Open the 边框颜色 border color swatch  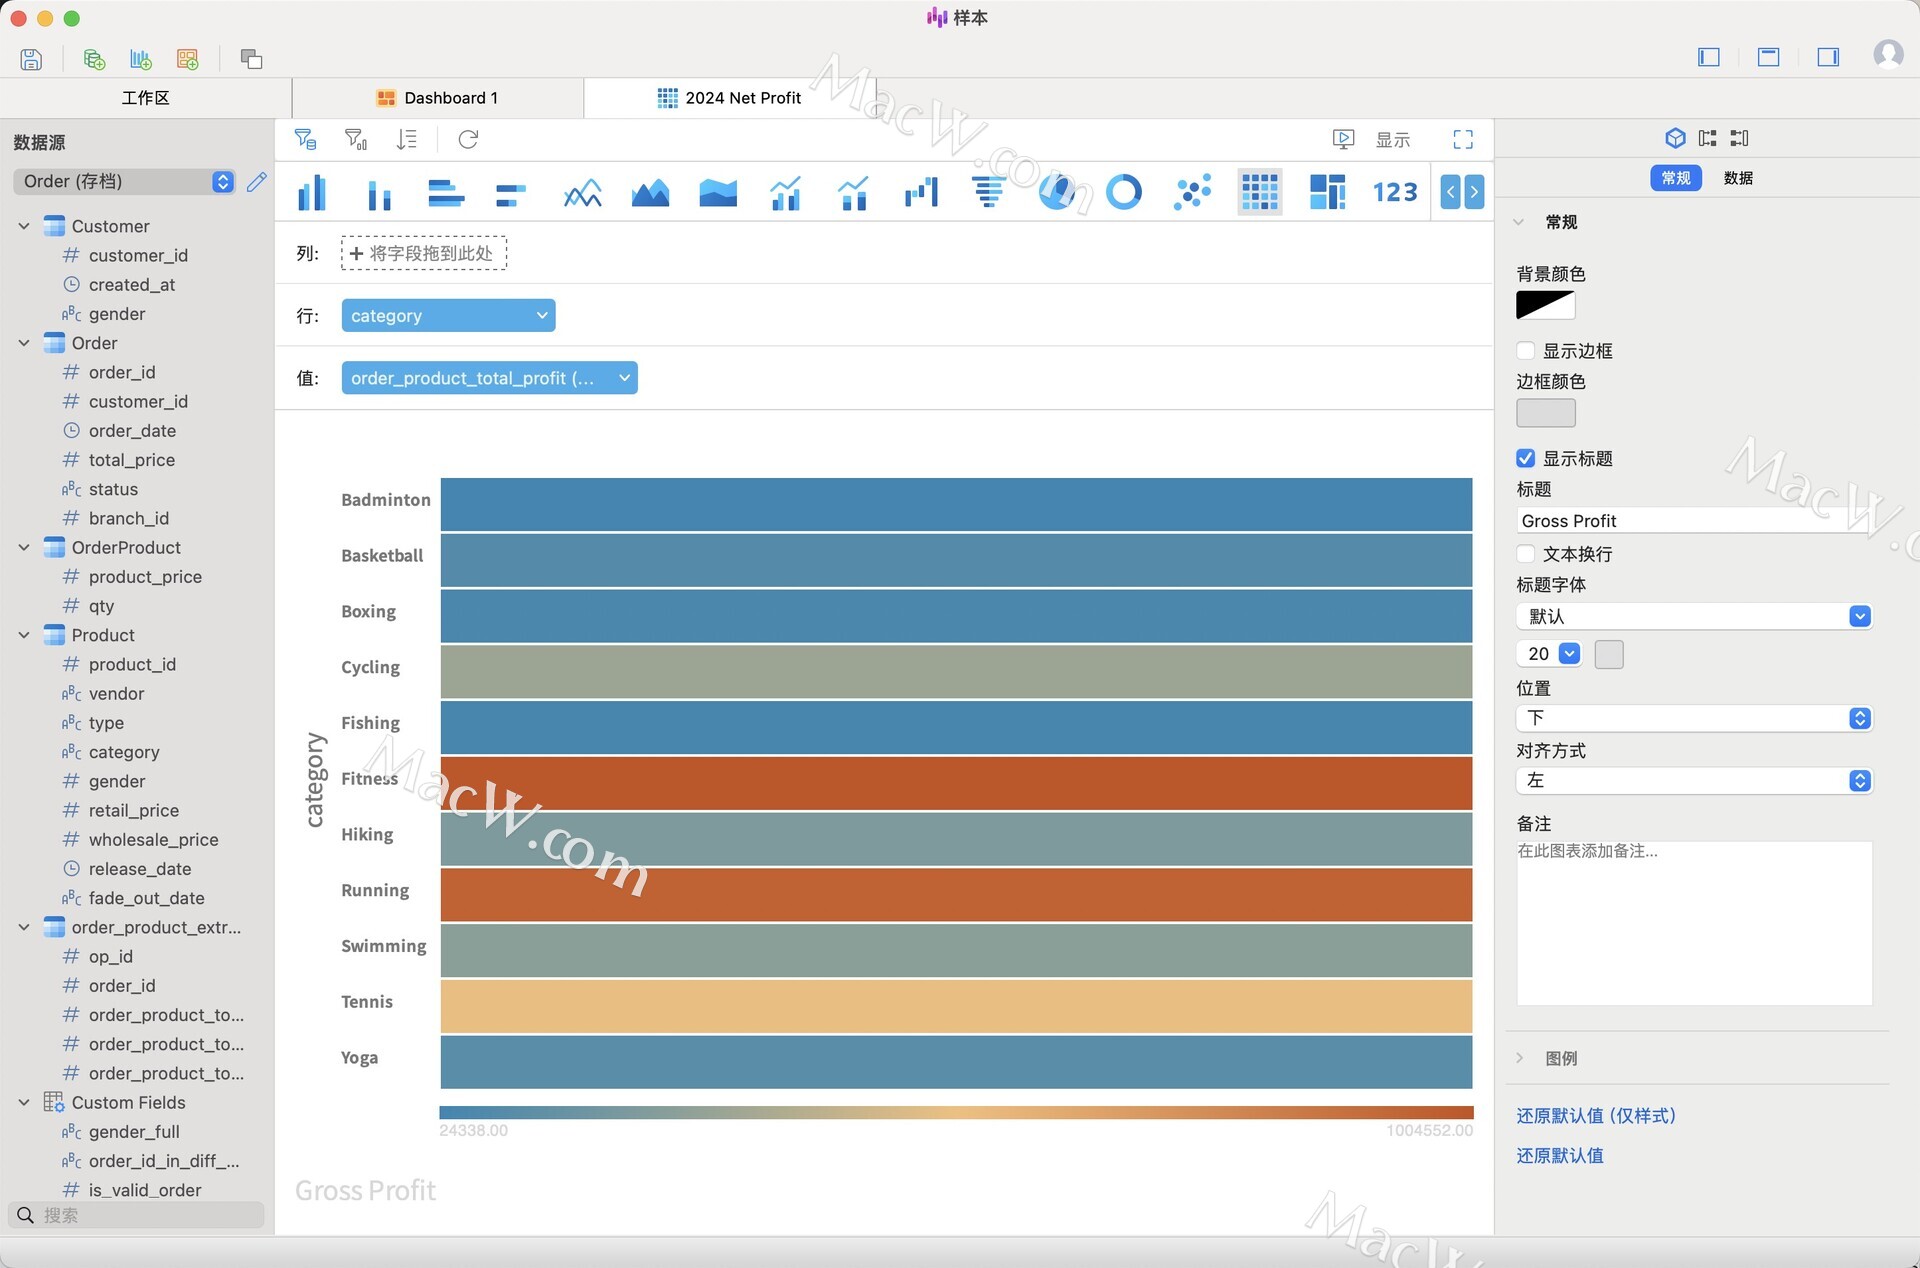1546,413
